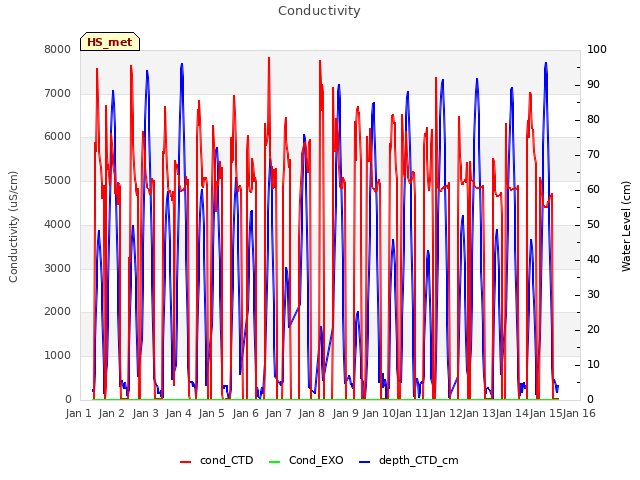Click the Jan 5 date label
Screen dimensions: 640x480
[211, 413]
